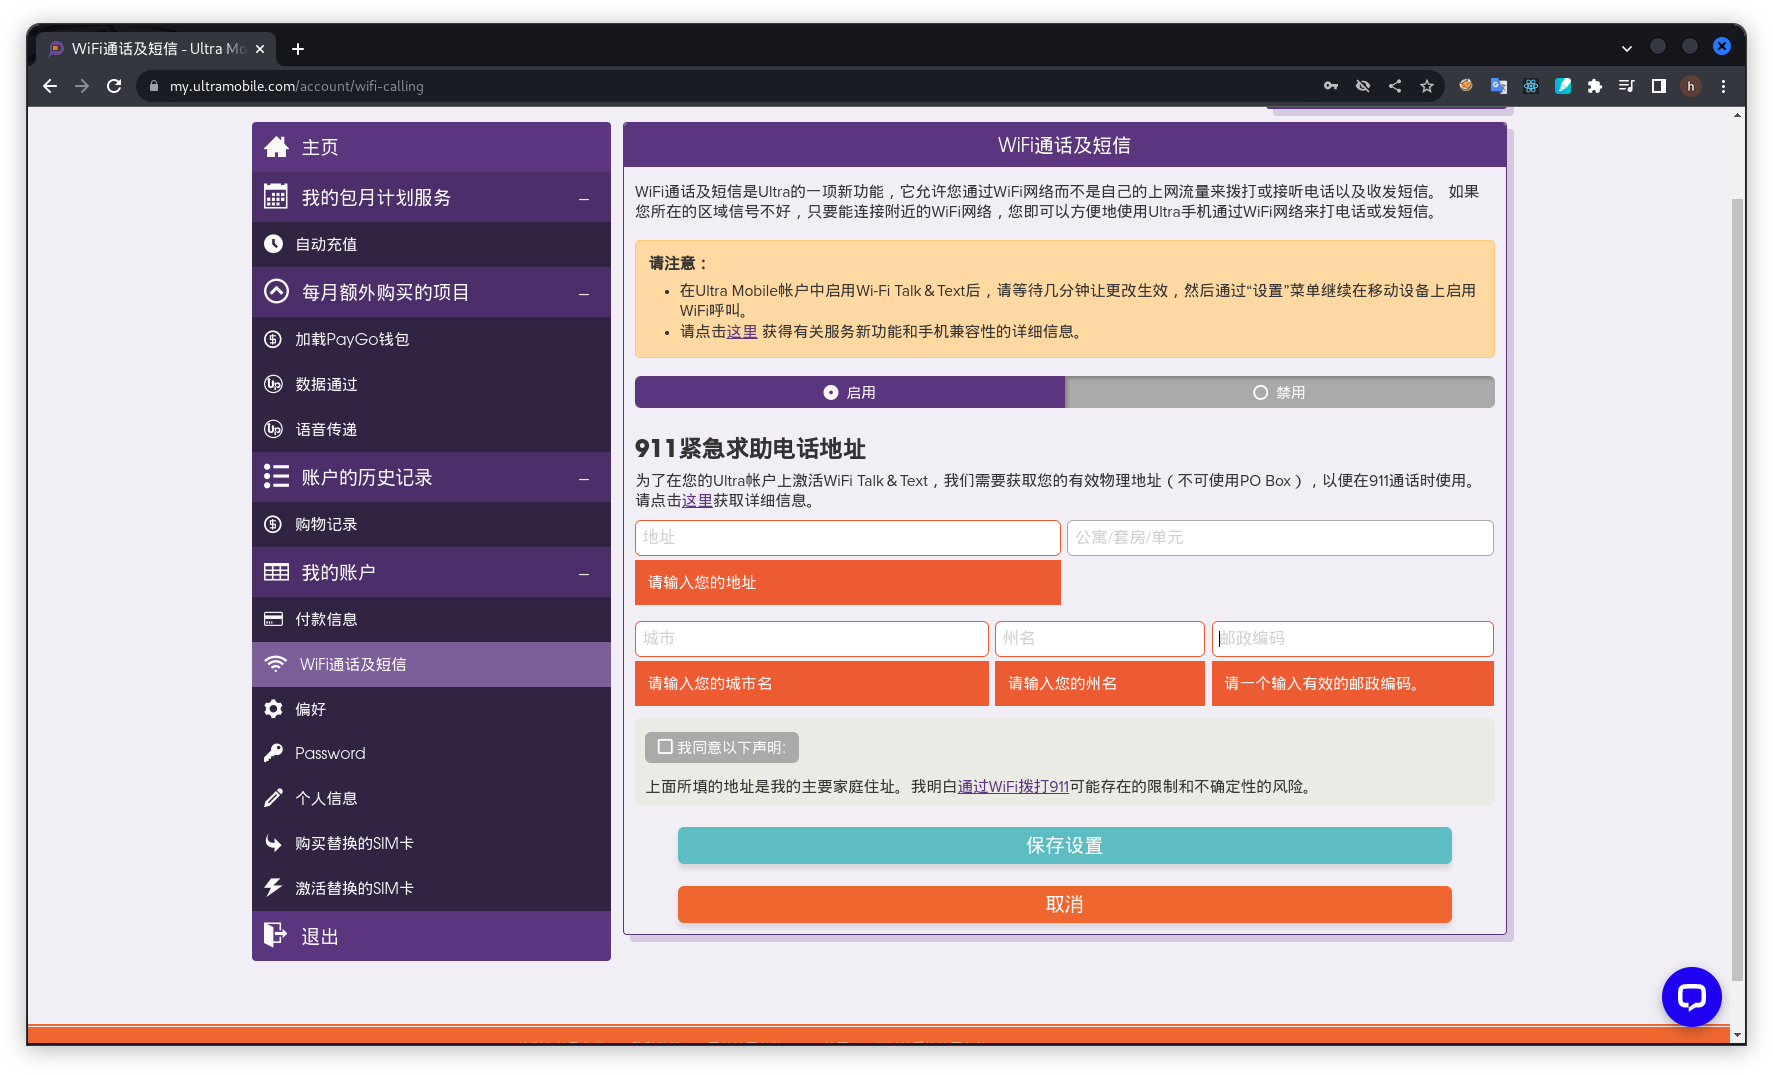Collapse the 我的账户 section

584,573
